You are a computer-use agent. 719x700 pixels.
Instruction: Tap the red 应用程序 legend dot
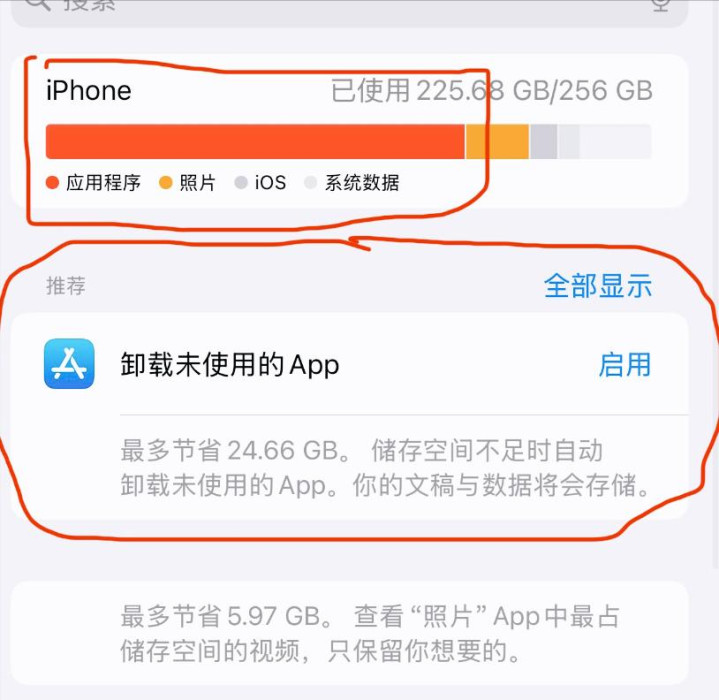point(53,182)
